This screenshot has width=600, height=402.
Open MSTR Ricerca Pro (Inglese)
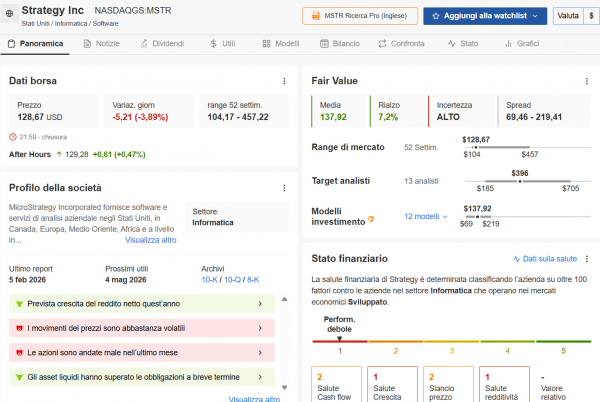tap(360, 16)
